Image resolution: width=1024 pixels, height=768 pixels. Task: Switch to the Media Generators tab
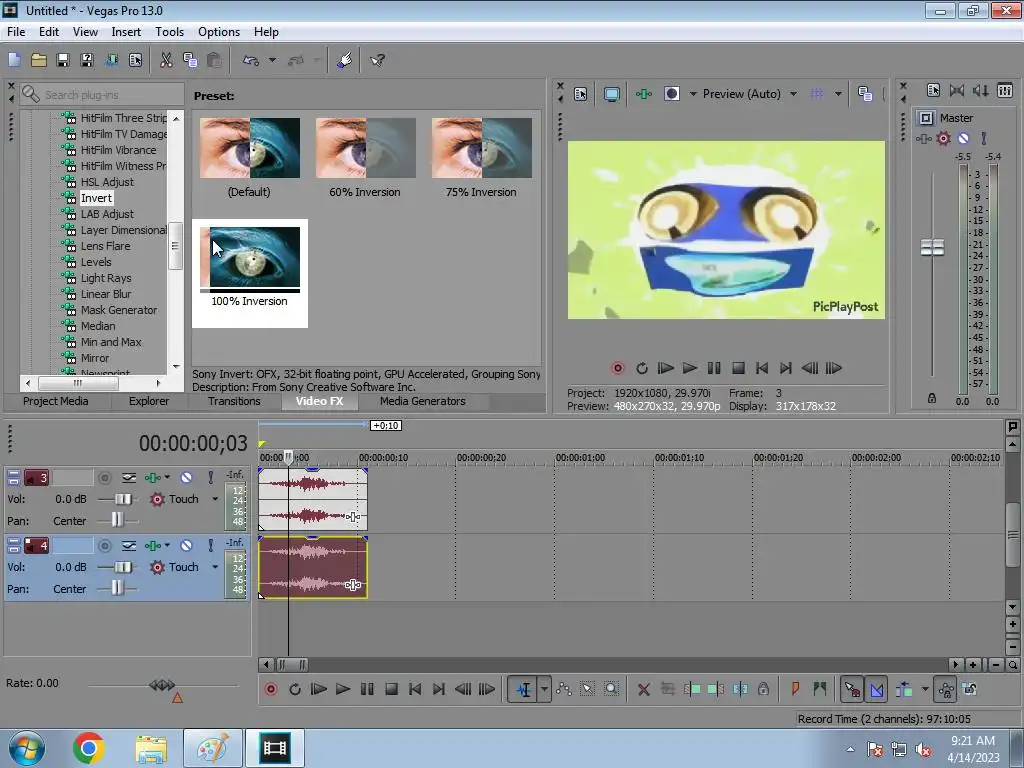[423, 401]
